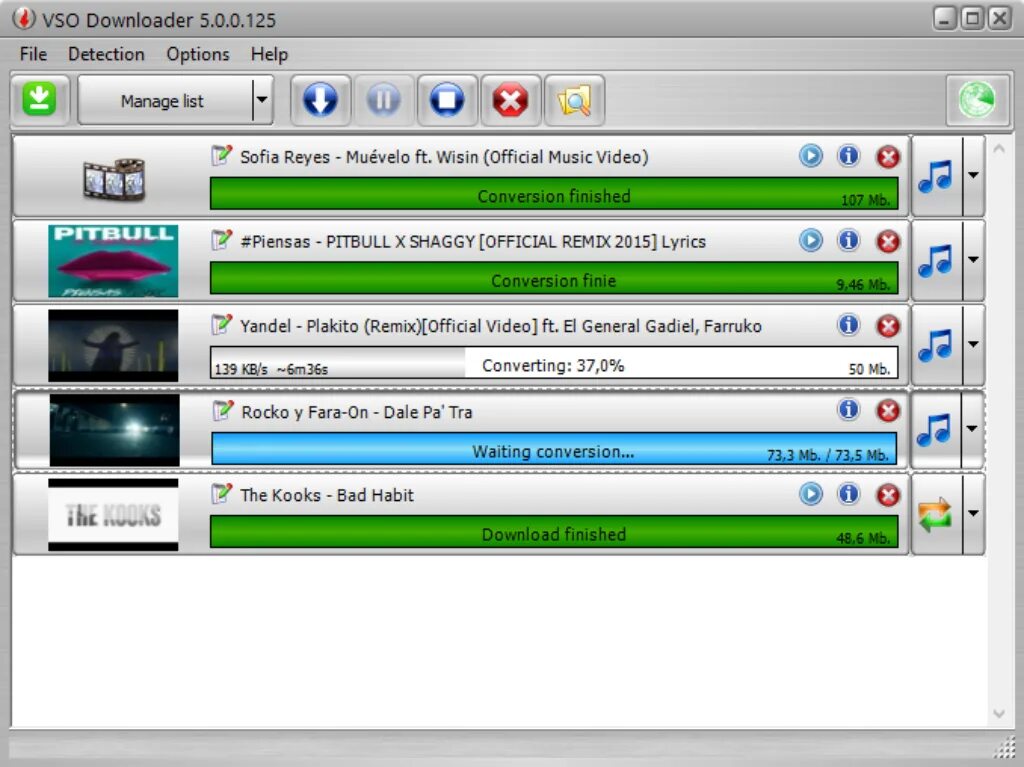This screenshot has width=1024, height=767.
Task: Select the Rocko y Fara-On thumbnail
Action: tap(114, 430)
